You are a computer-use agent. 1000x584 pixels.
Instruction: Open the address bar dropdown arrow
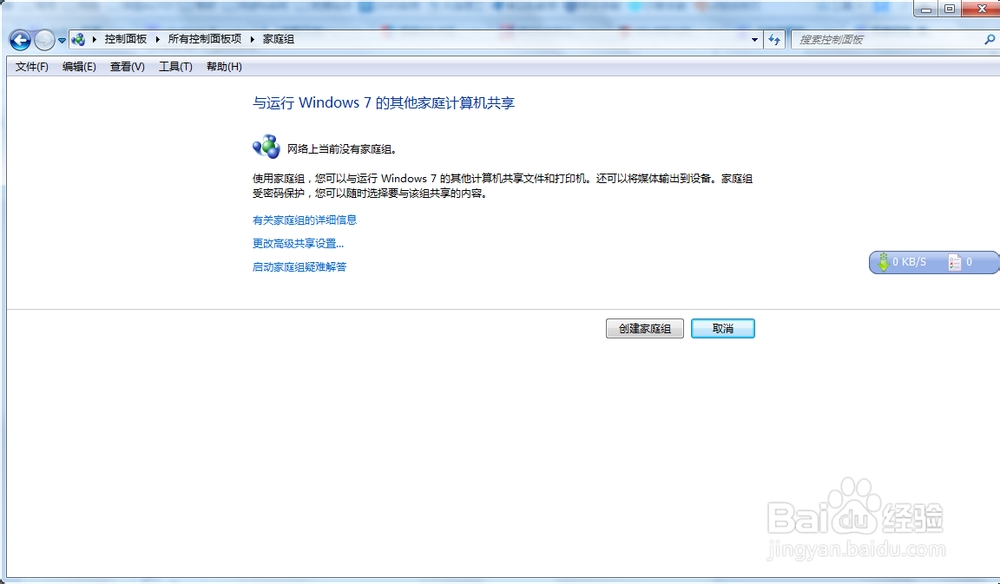[755, 39]
